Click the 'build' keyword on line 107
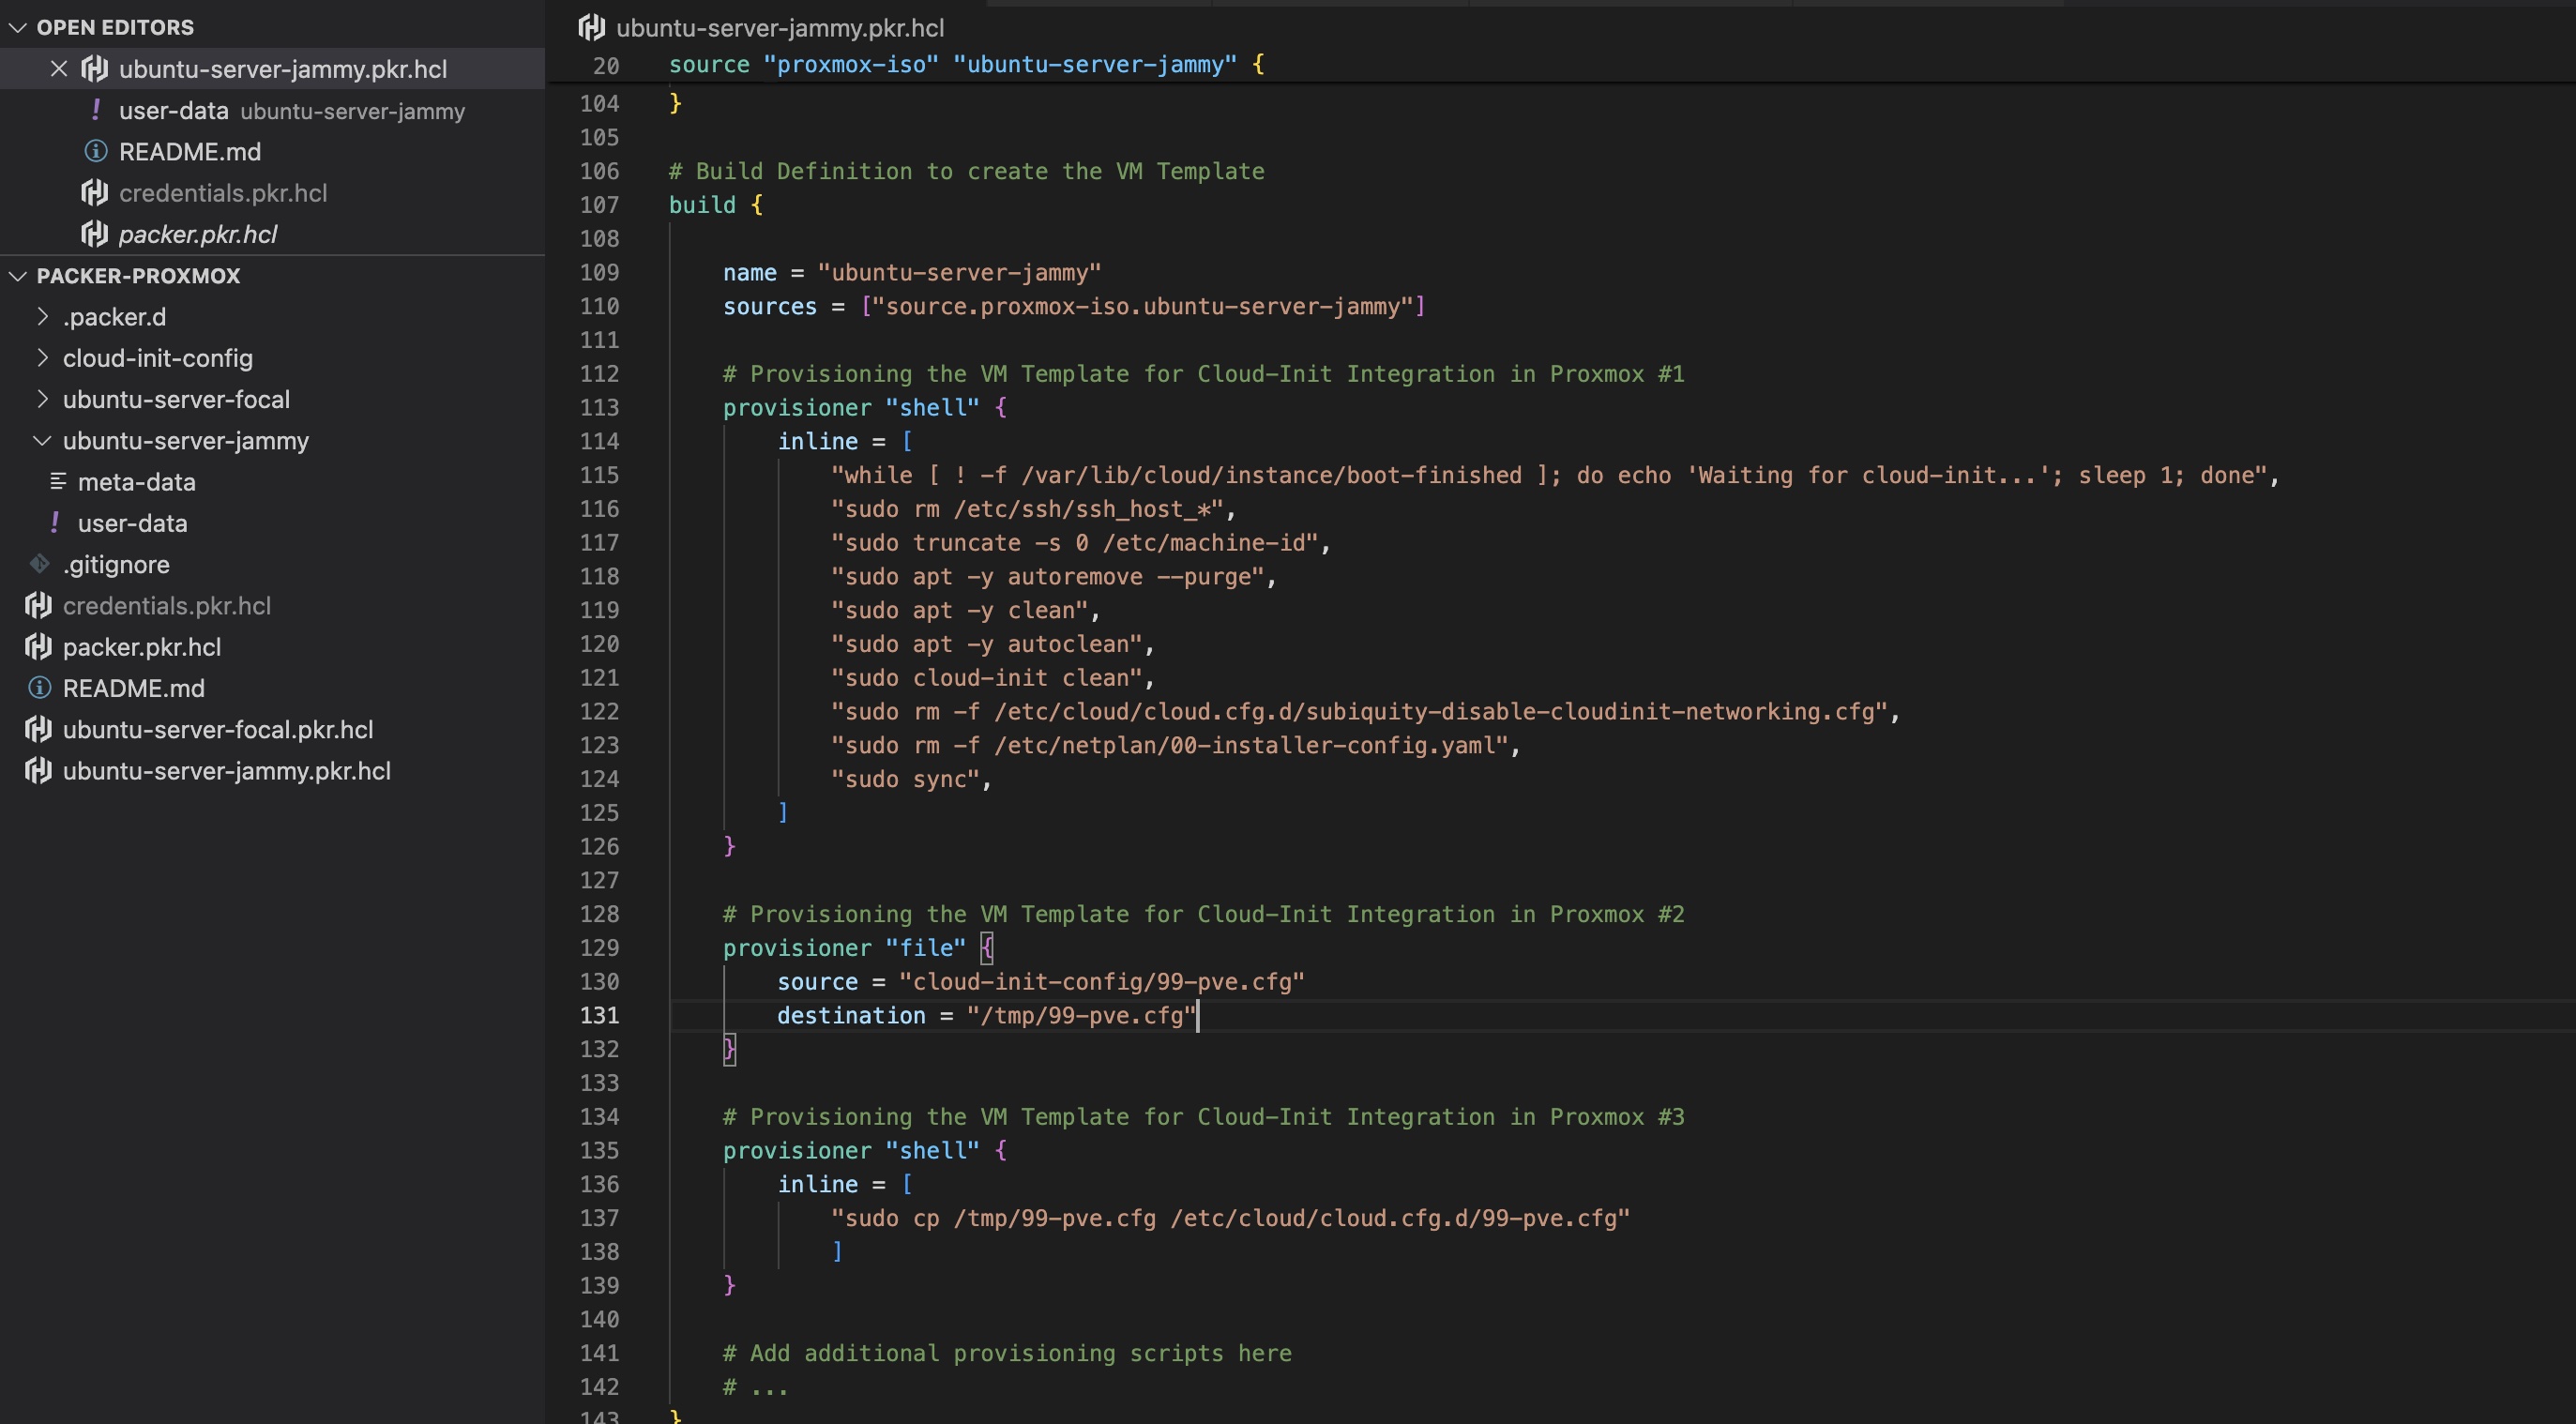Image resolution: width=2576 pixels, height=1424 pixels. click(702, 204)
